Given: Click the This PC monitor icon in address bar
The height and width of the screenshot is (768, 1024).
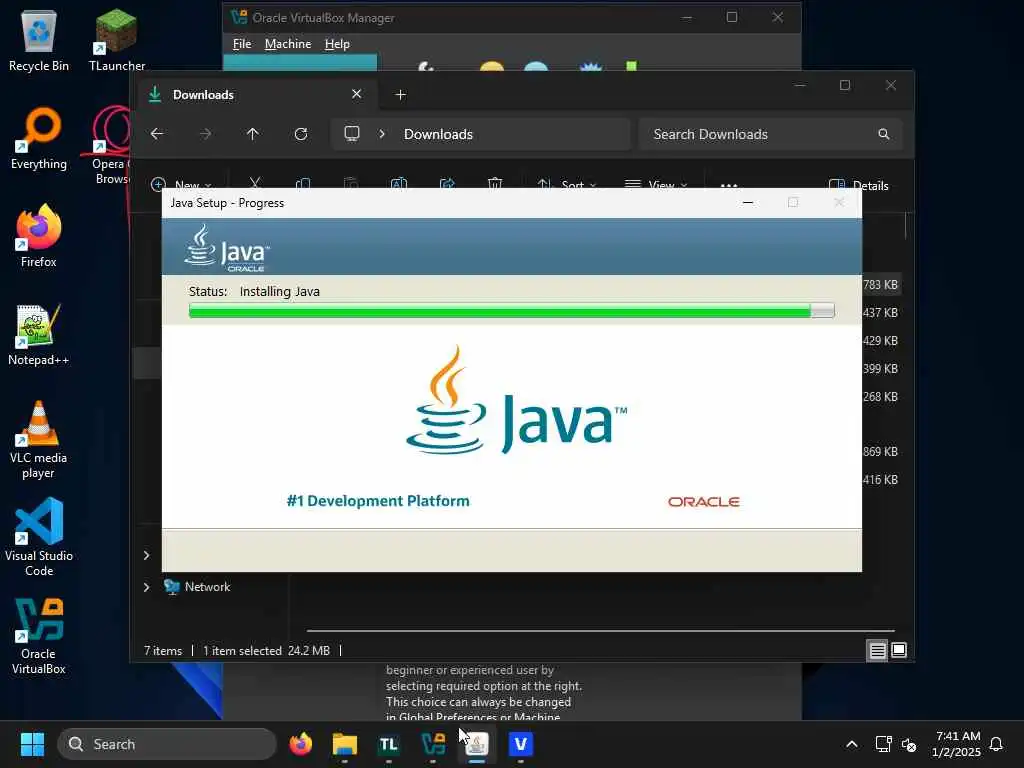Looking at the screenshot, I should 352,134.
